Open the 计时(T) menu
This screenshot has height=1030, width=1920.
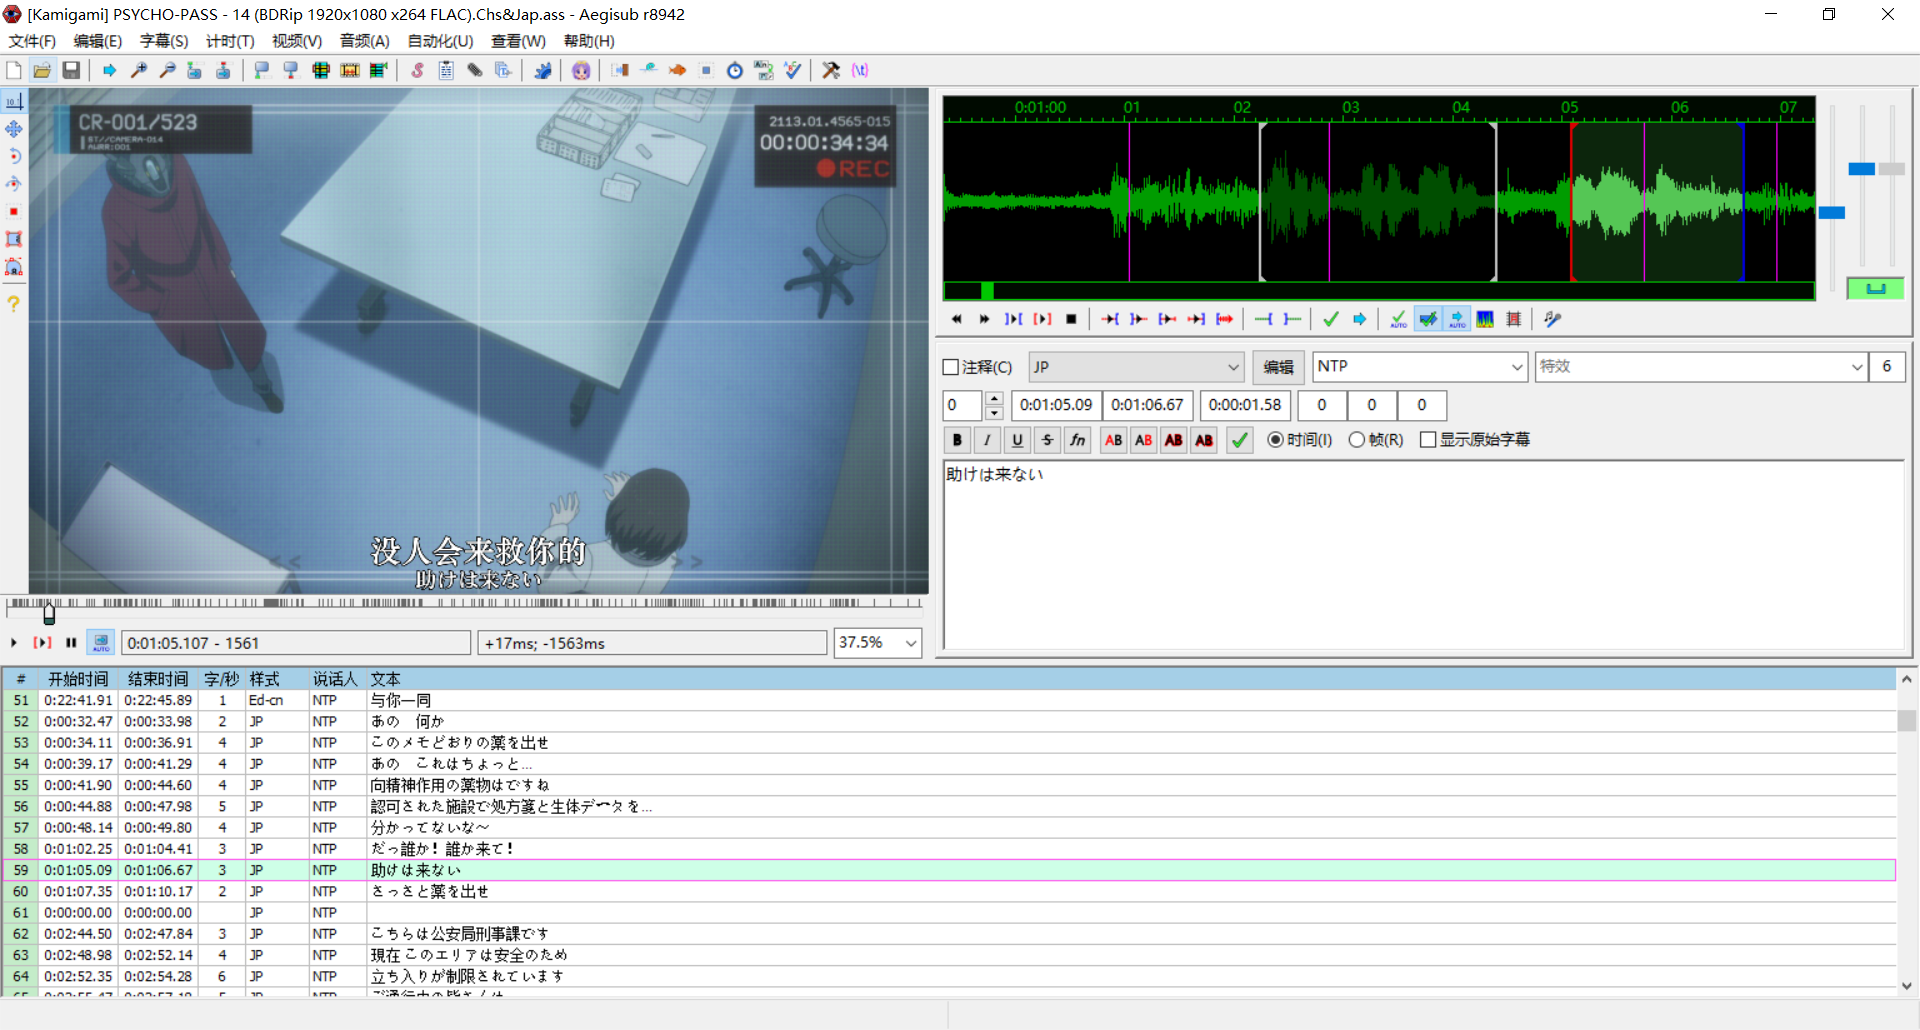230,41
